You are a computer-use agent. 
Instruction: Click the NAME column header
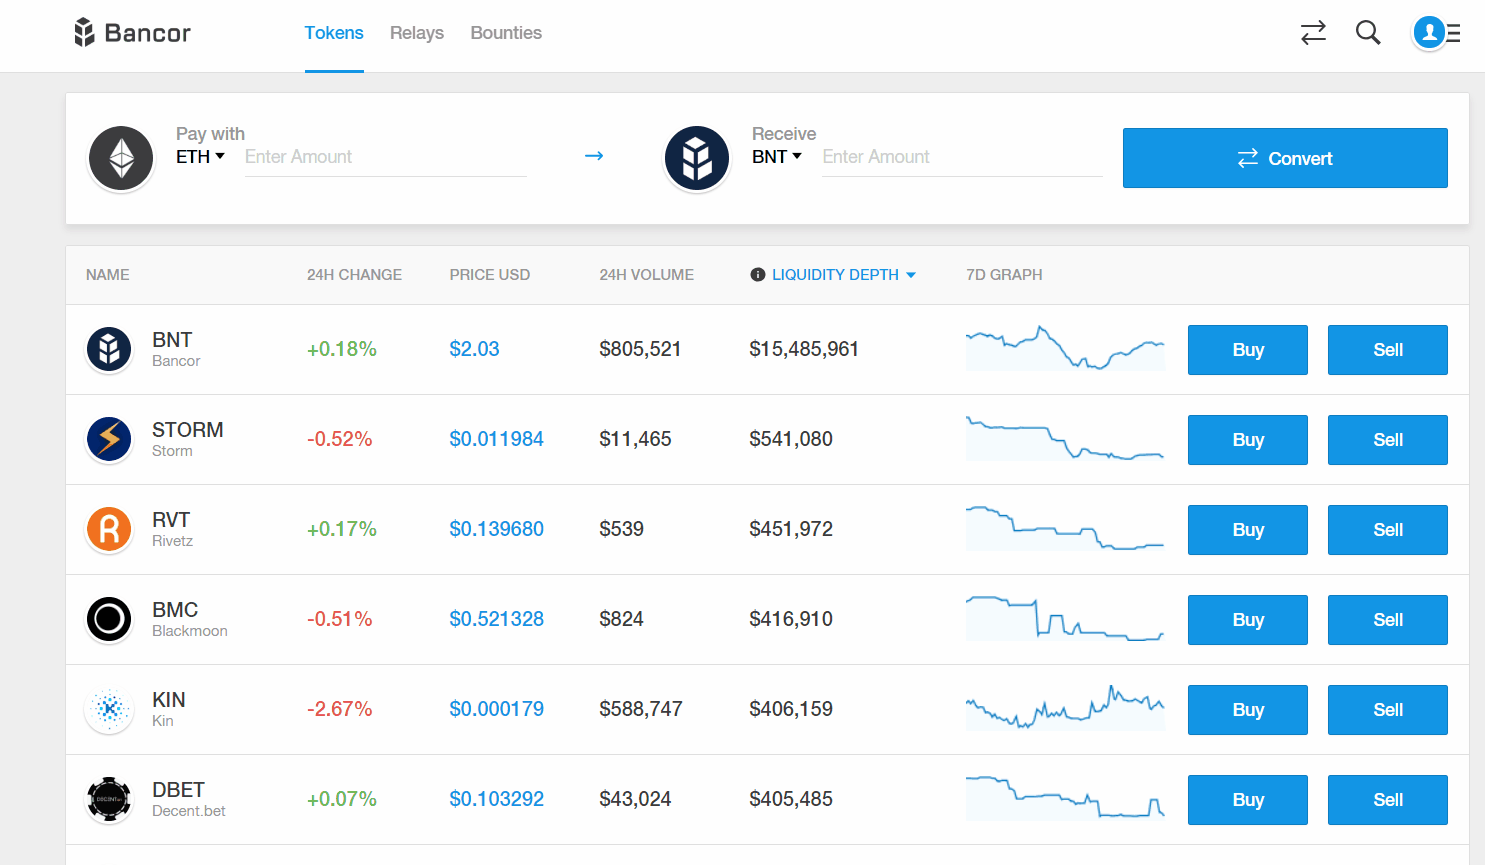(x=108, y=275)
